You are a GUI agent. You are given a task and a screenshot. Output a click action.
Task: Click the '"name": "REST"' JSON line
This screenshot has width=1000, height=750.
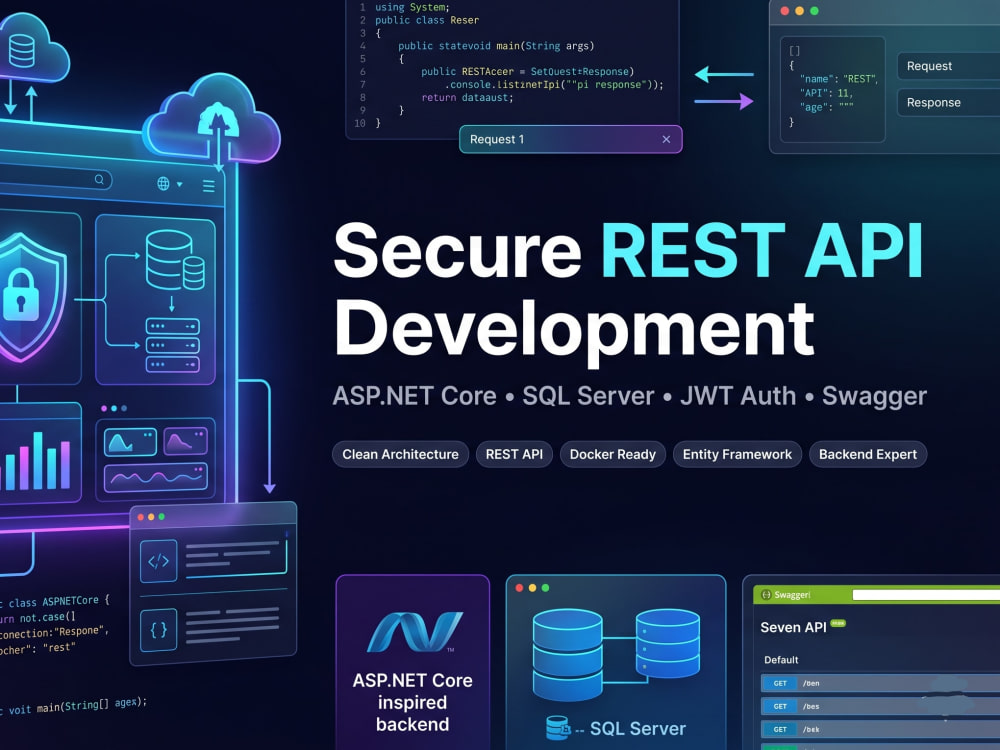pyautogui.click(x=839, y=79)
